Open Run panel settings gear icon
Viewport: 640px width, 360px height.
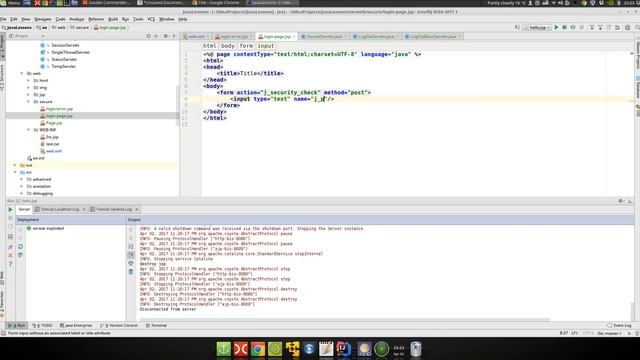(x=621, y=201)
